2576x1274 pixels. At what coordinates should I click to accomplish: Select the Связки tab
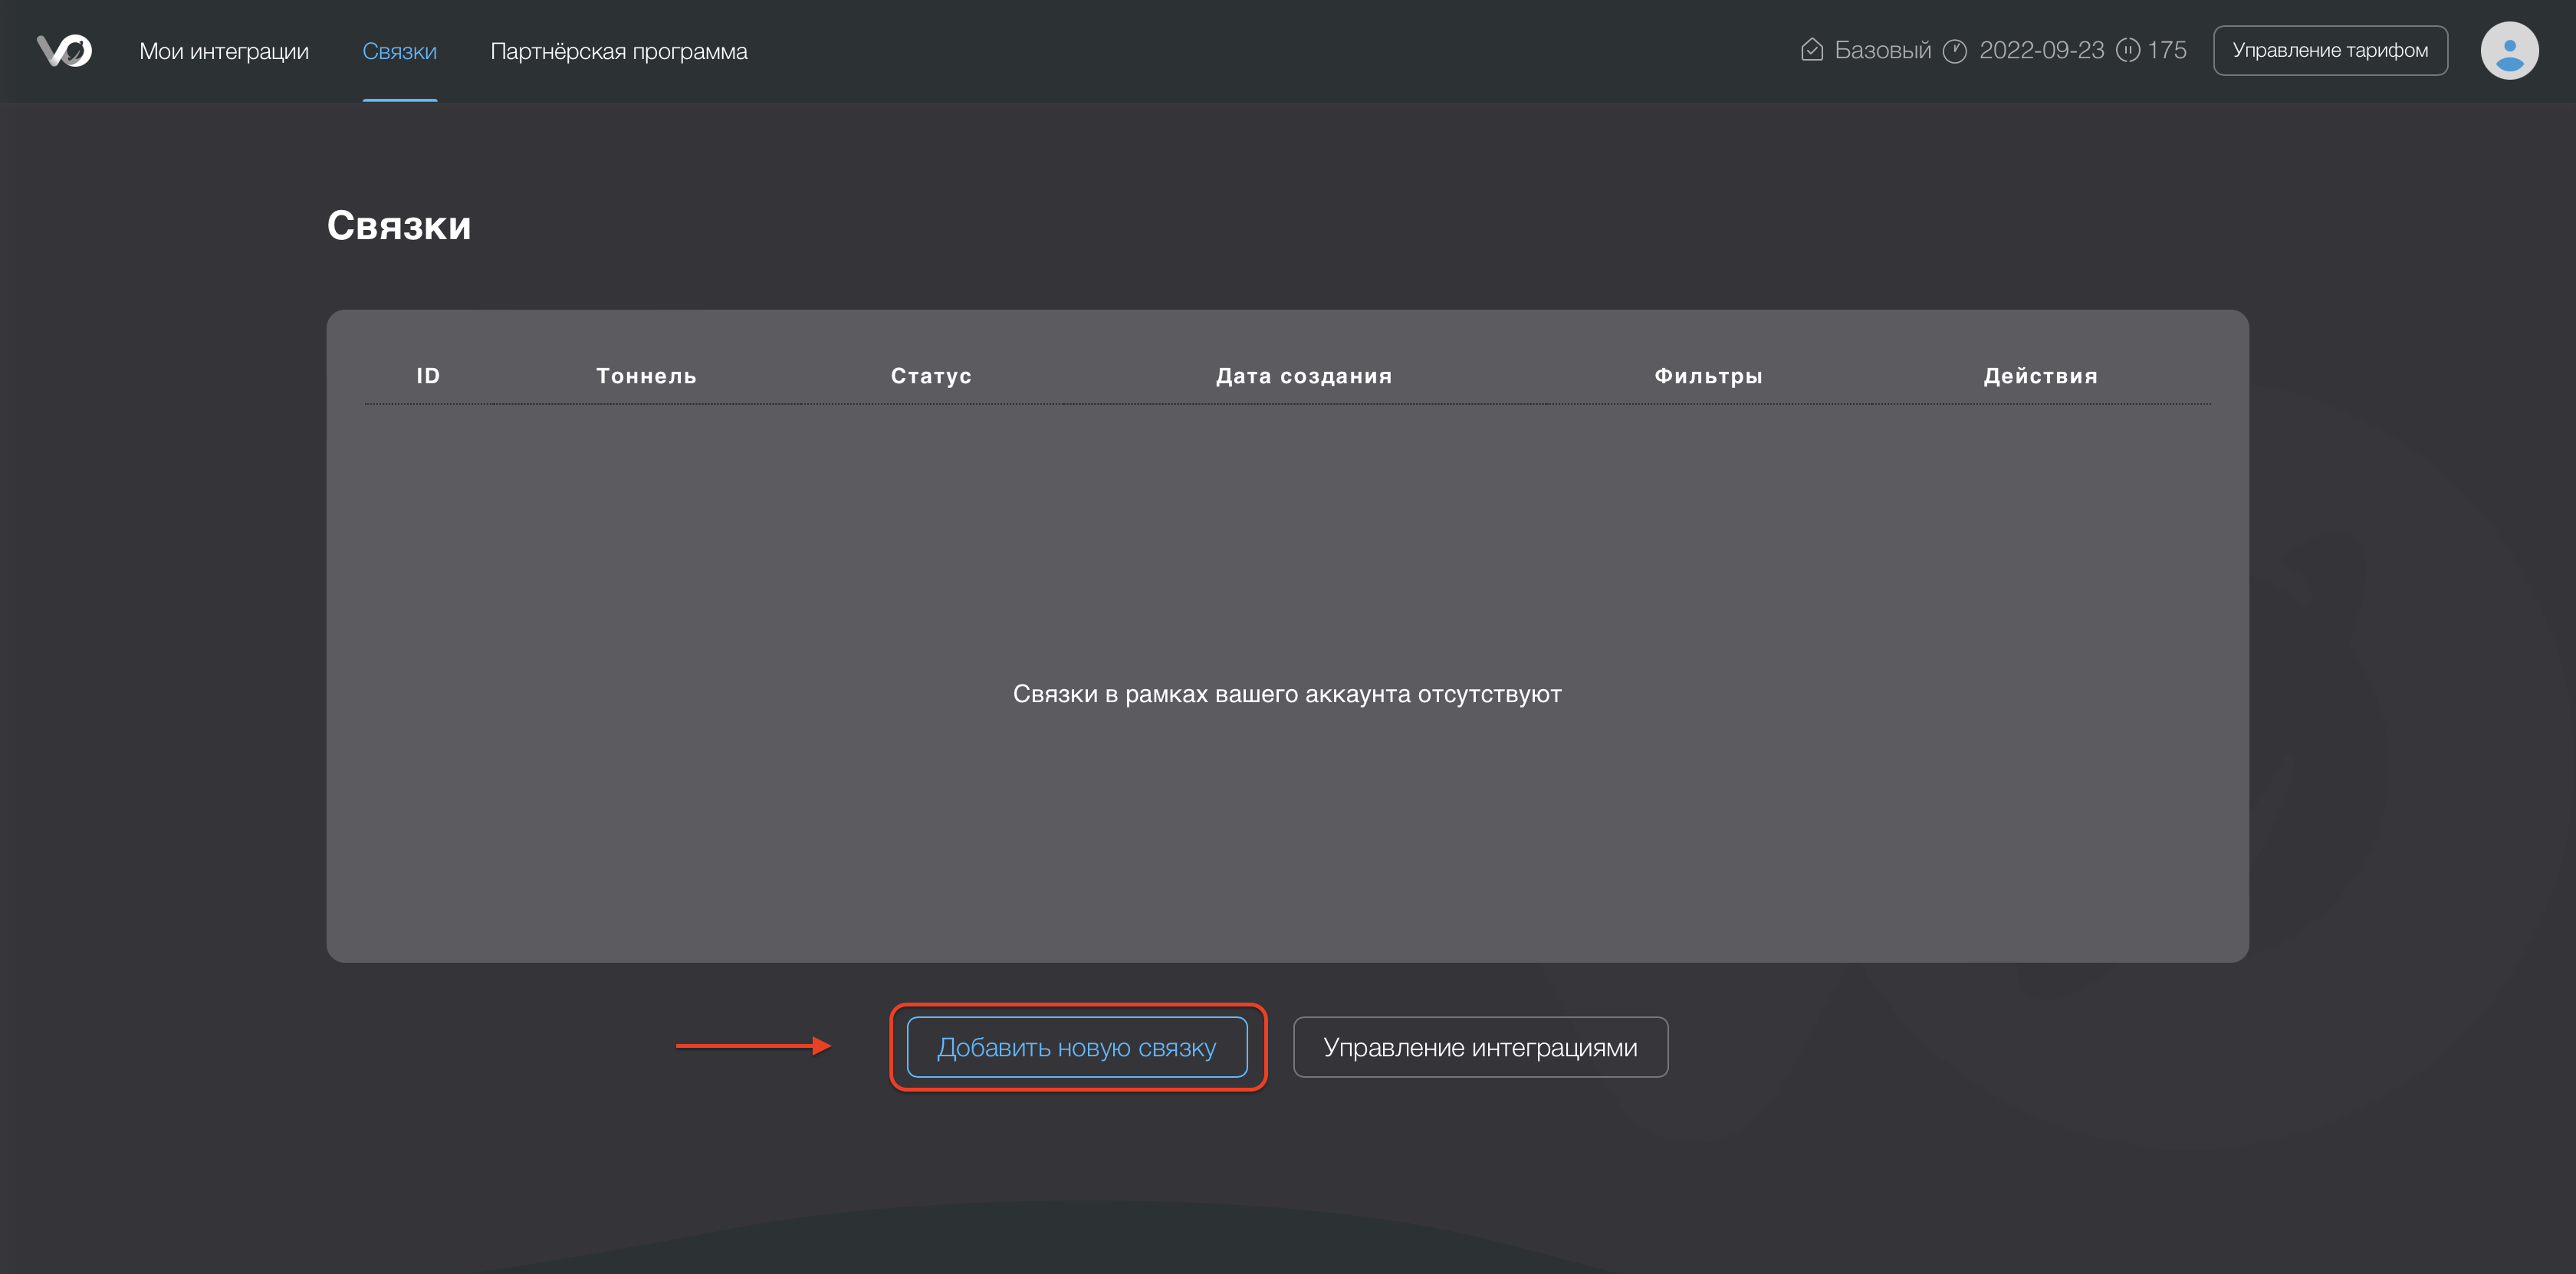pos(399,51)
